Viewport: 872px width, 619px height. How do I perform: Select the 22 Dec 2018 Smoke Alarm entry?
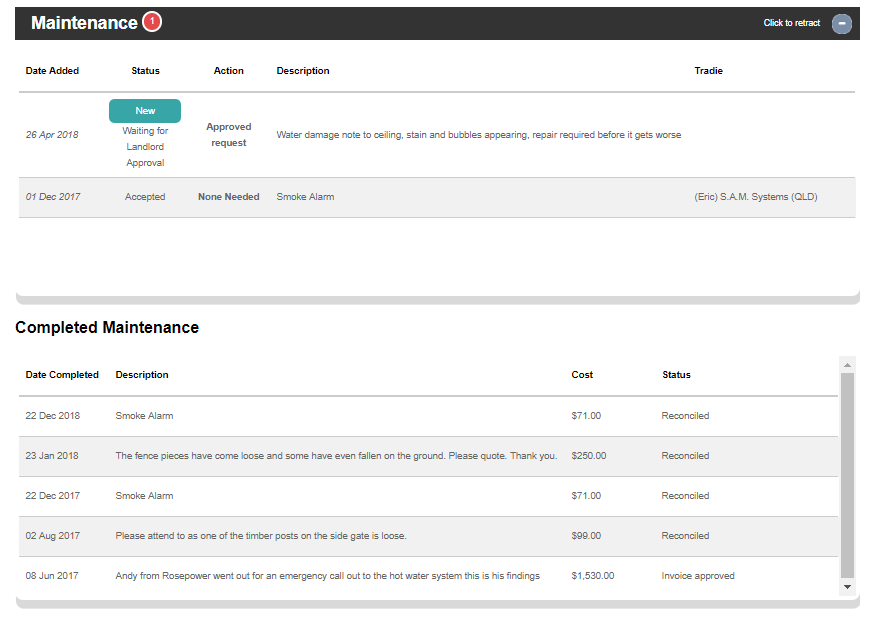click(x=428, y=416)
